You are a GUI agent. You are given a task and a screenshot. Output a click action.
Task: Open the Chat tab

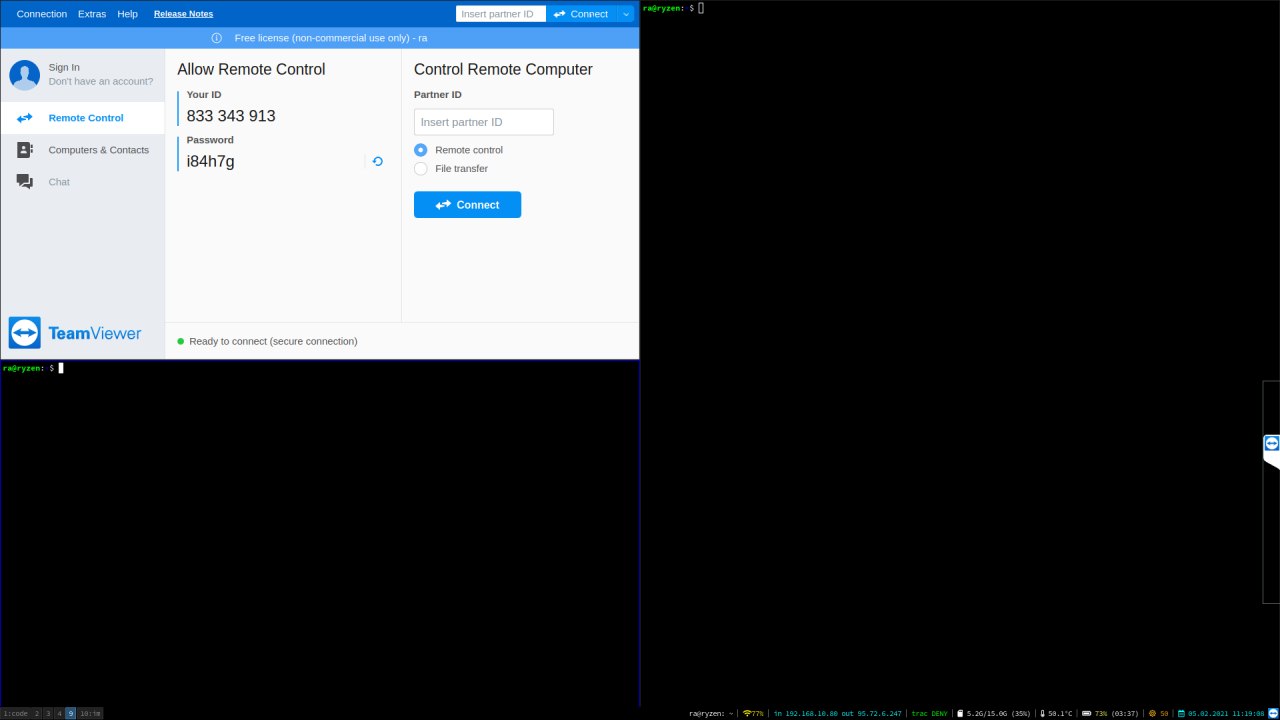(83, 182)
